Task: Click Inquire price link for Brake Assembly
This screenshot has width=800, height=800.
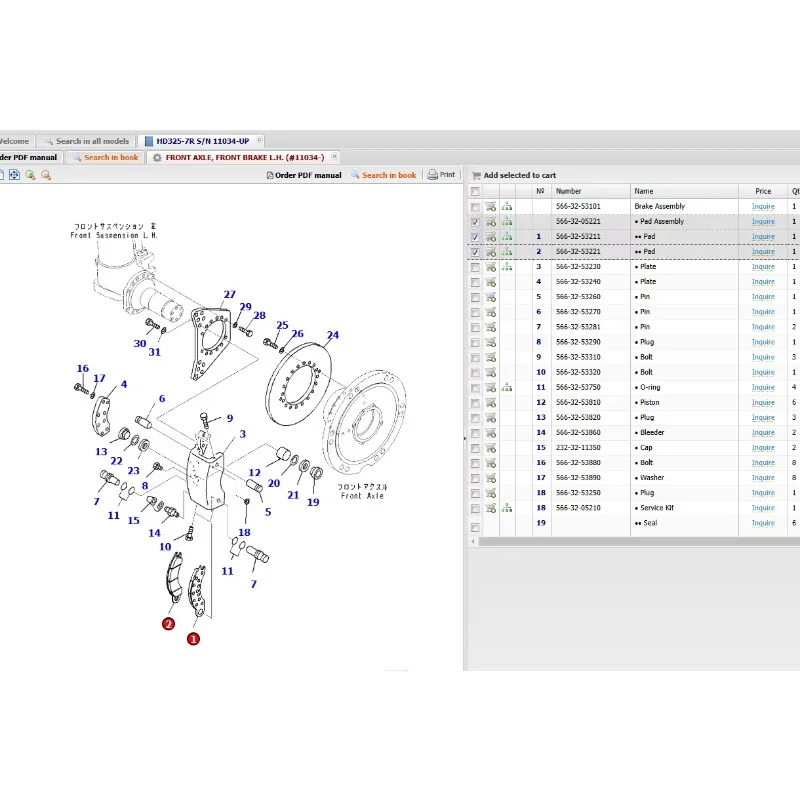Action: coord(763,207)
